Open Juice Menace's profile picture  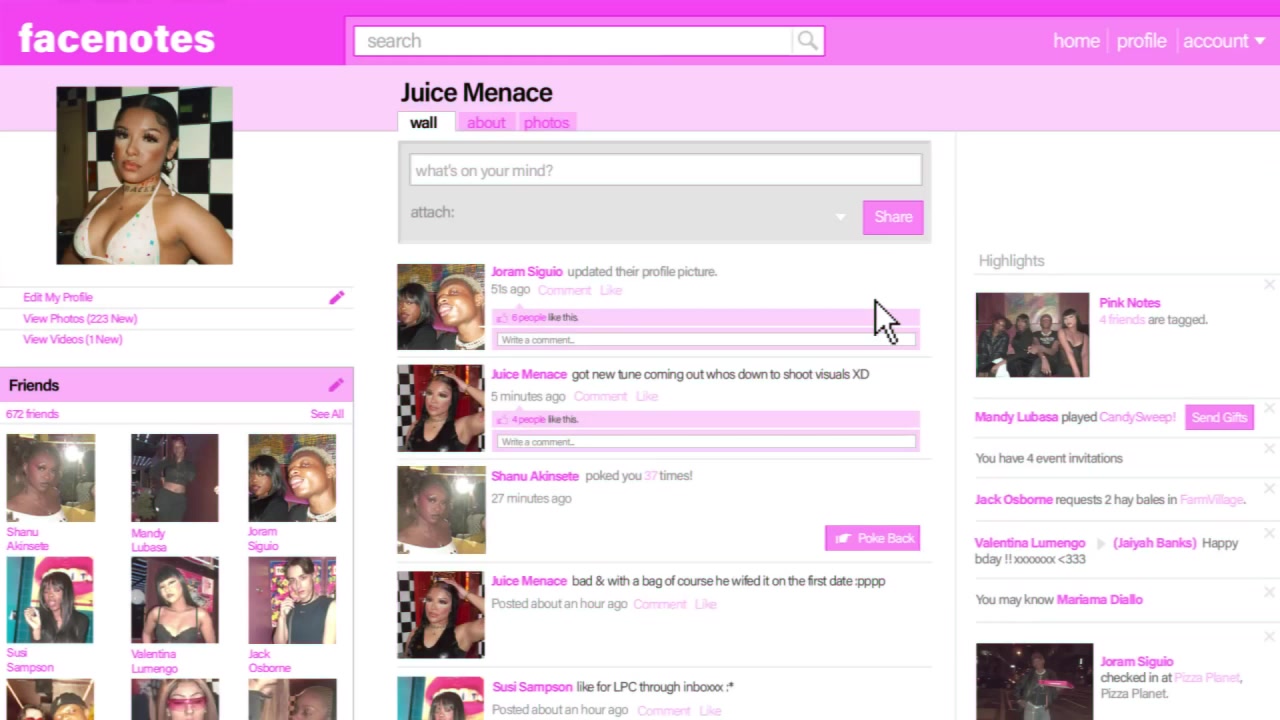(144, 175)
